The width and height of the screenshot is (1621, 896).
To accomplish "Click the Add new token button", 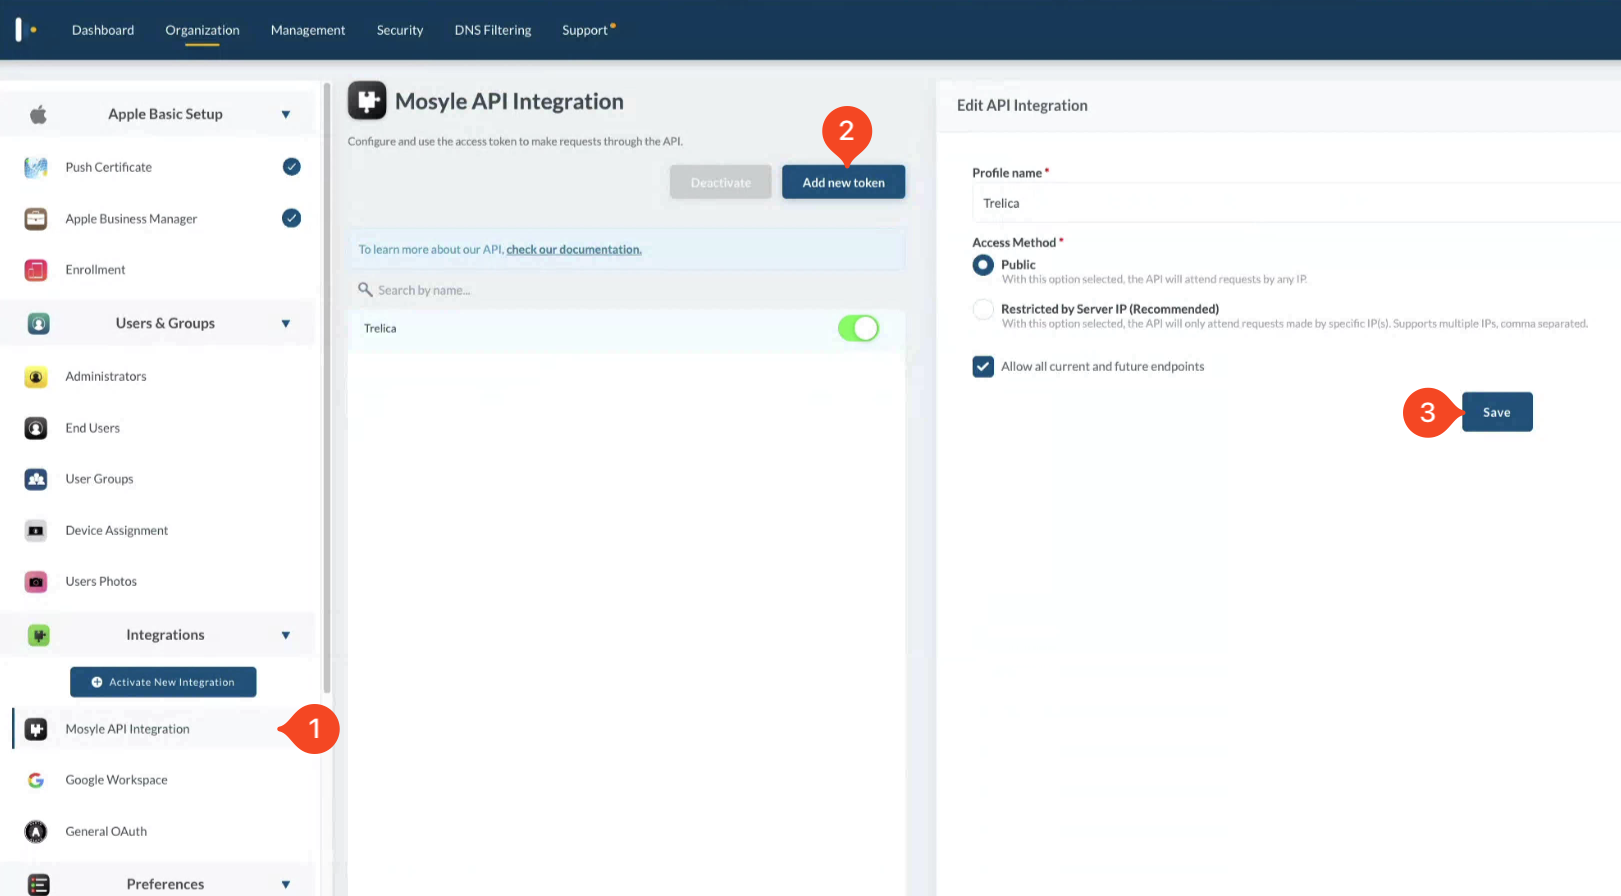I will [843, 182].
